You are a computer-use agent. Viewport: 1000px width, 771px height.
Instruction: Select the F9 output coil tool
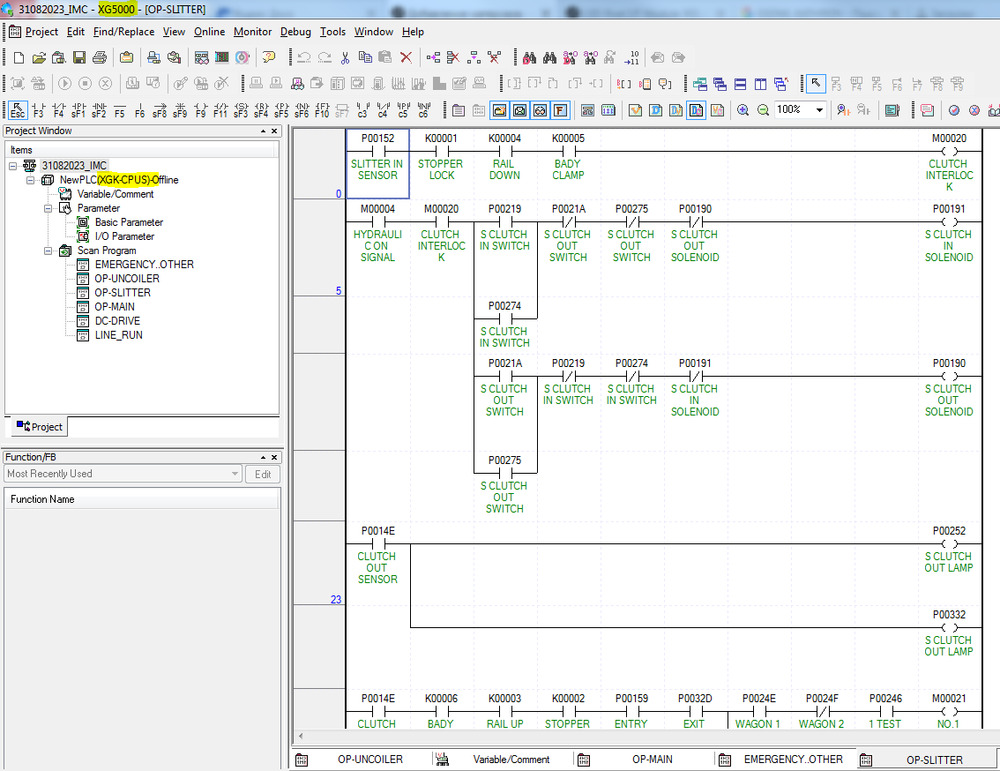click(200, 110)
